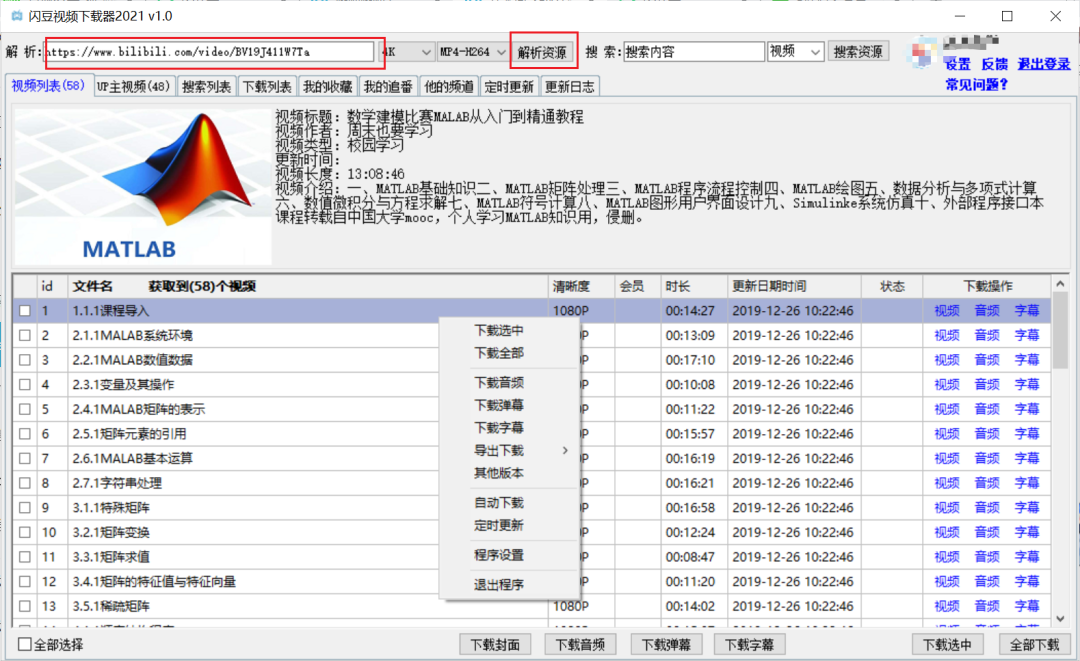The width and height of the screenshot is (1080, 661).
Task: Click the app icon in title bar
Action: pyautogui.click(x=17, y=16)
